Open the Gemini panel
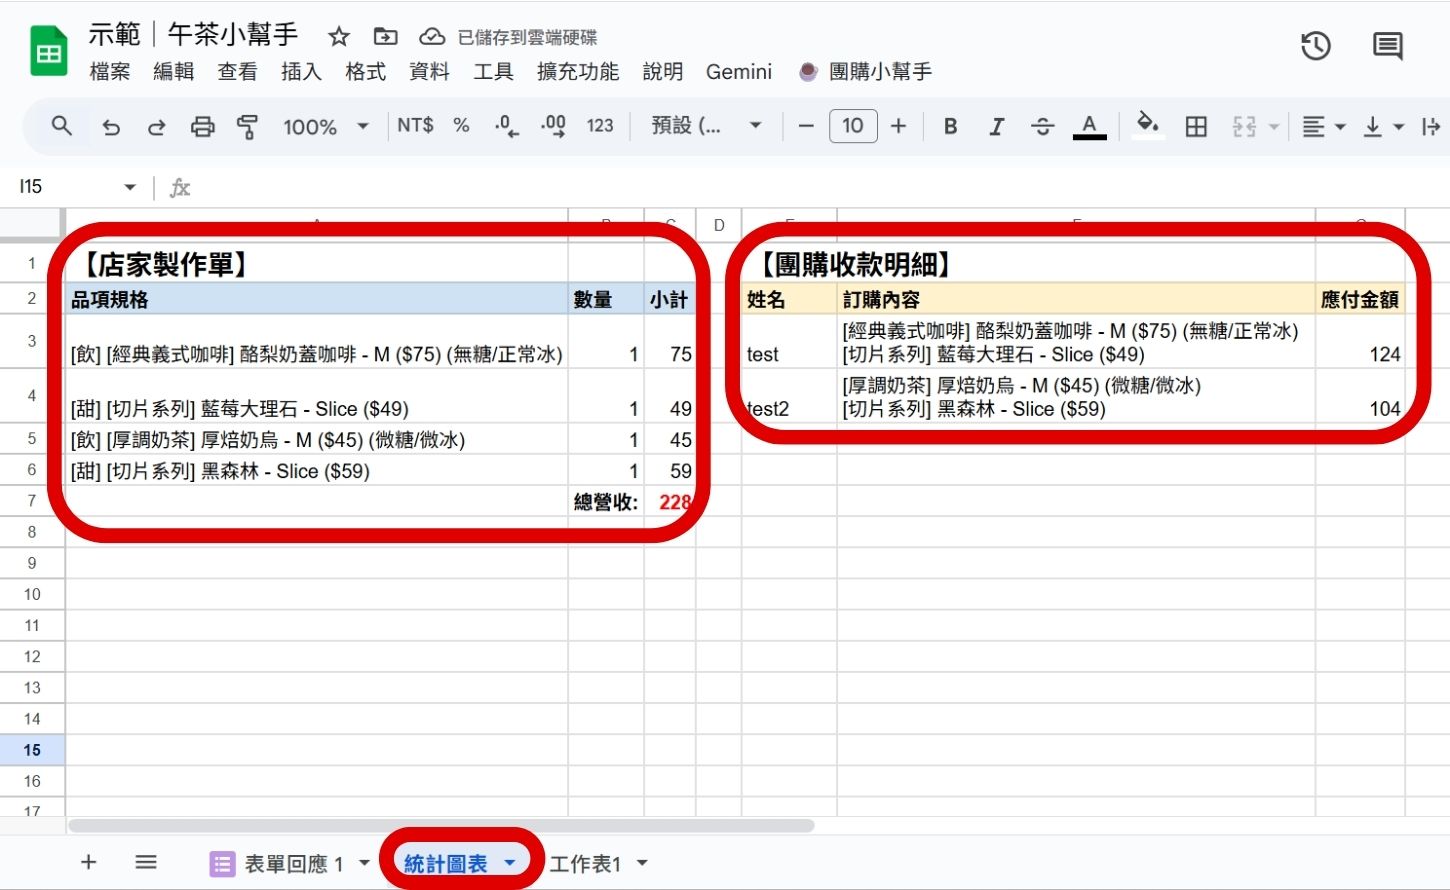1450x890 pixels. click(x=739, y=71)
